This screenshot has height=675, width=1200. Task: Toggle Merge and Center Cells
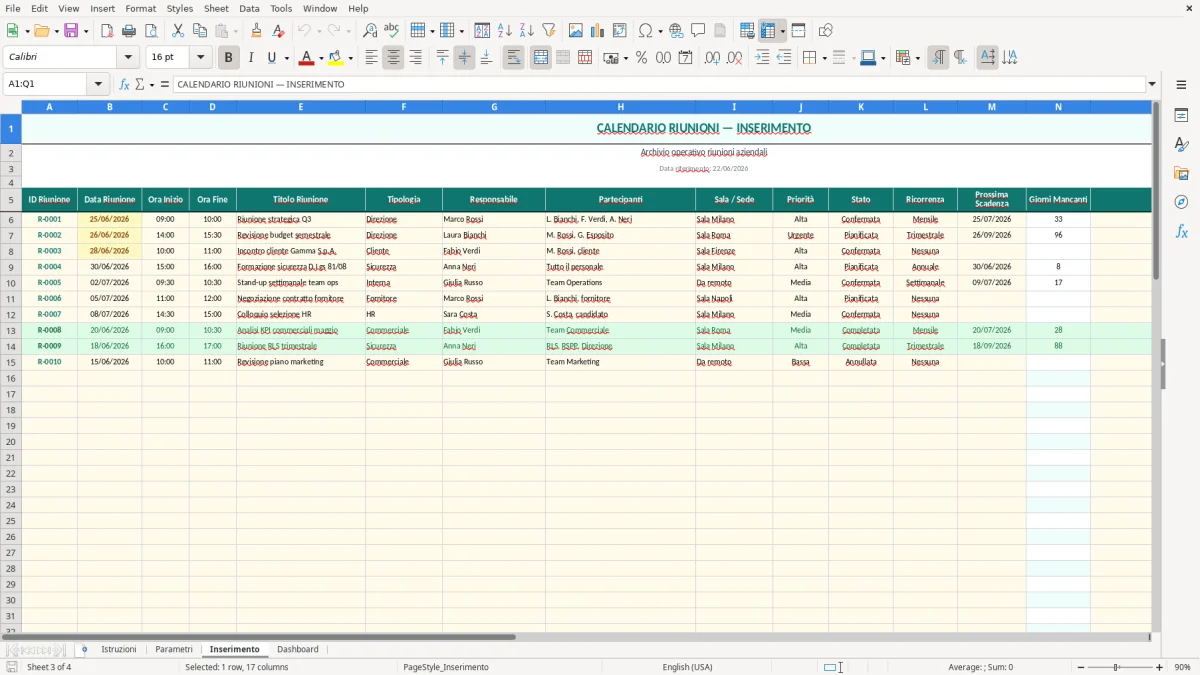pyautogui.click(x=541, y=58)
